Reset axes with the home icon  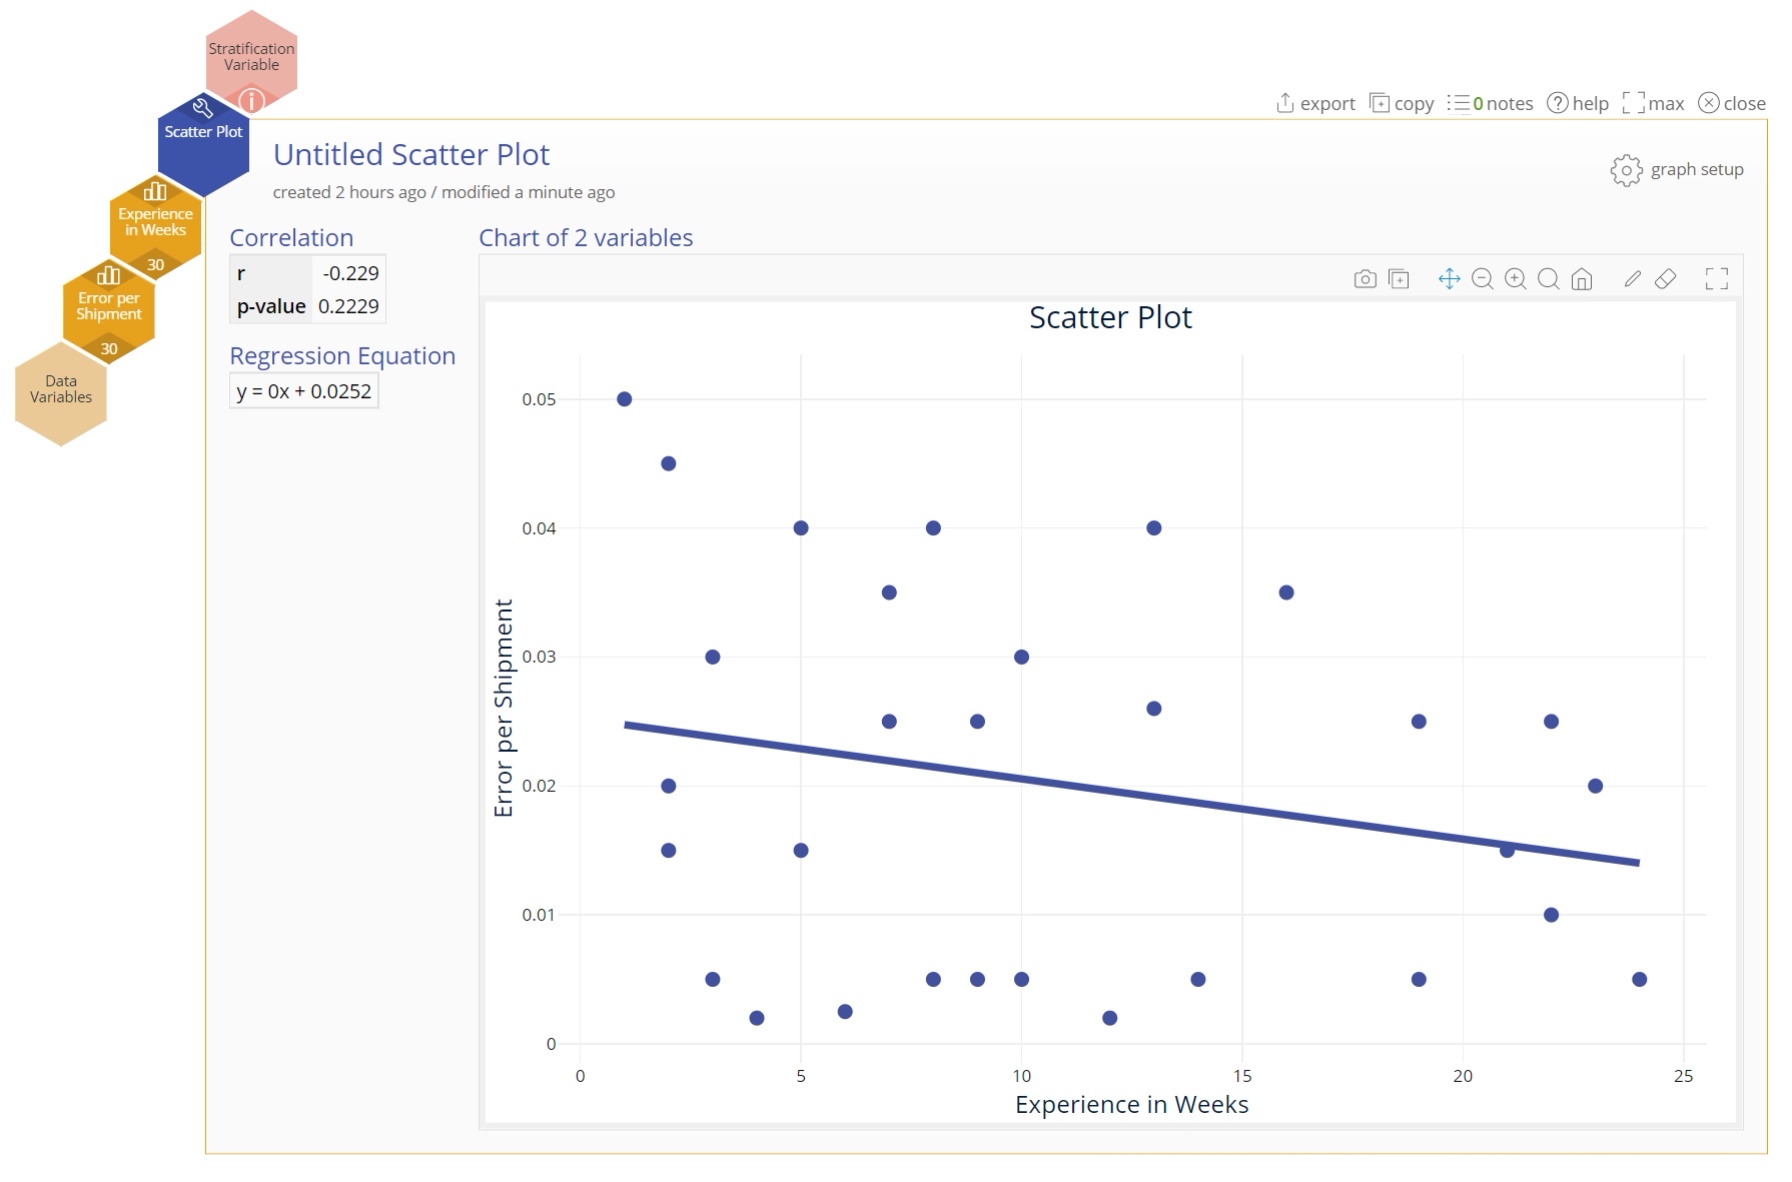[1582, 279]
